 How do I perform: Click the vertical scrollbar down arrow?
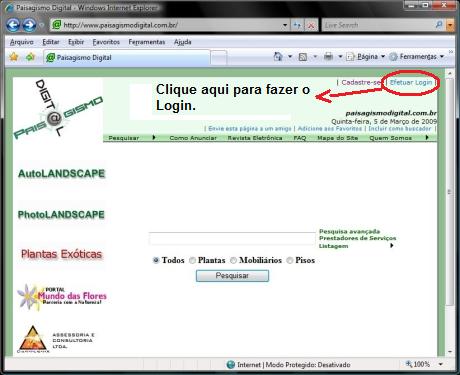click(450, 352)
